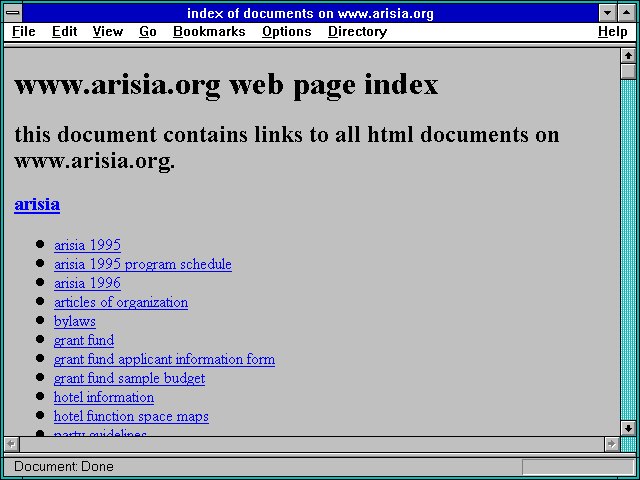Click the status bar progress indicator
Viewport: 640px width, 480px height.
[578, 467]
